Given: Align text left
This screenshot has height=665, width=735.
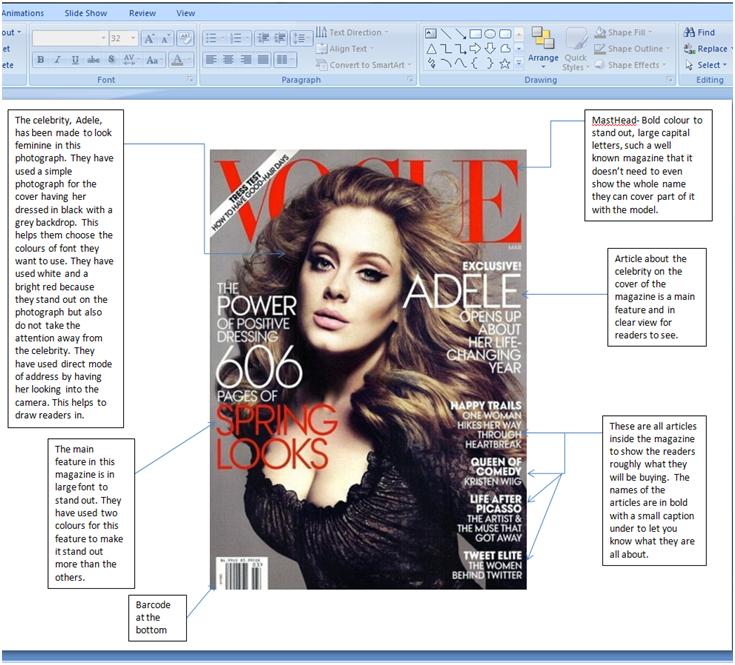Looking at the screenshot, I should [x=211, y=60].
